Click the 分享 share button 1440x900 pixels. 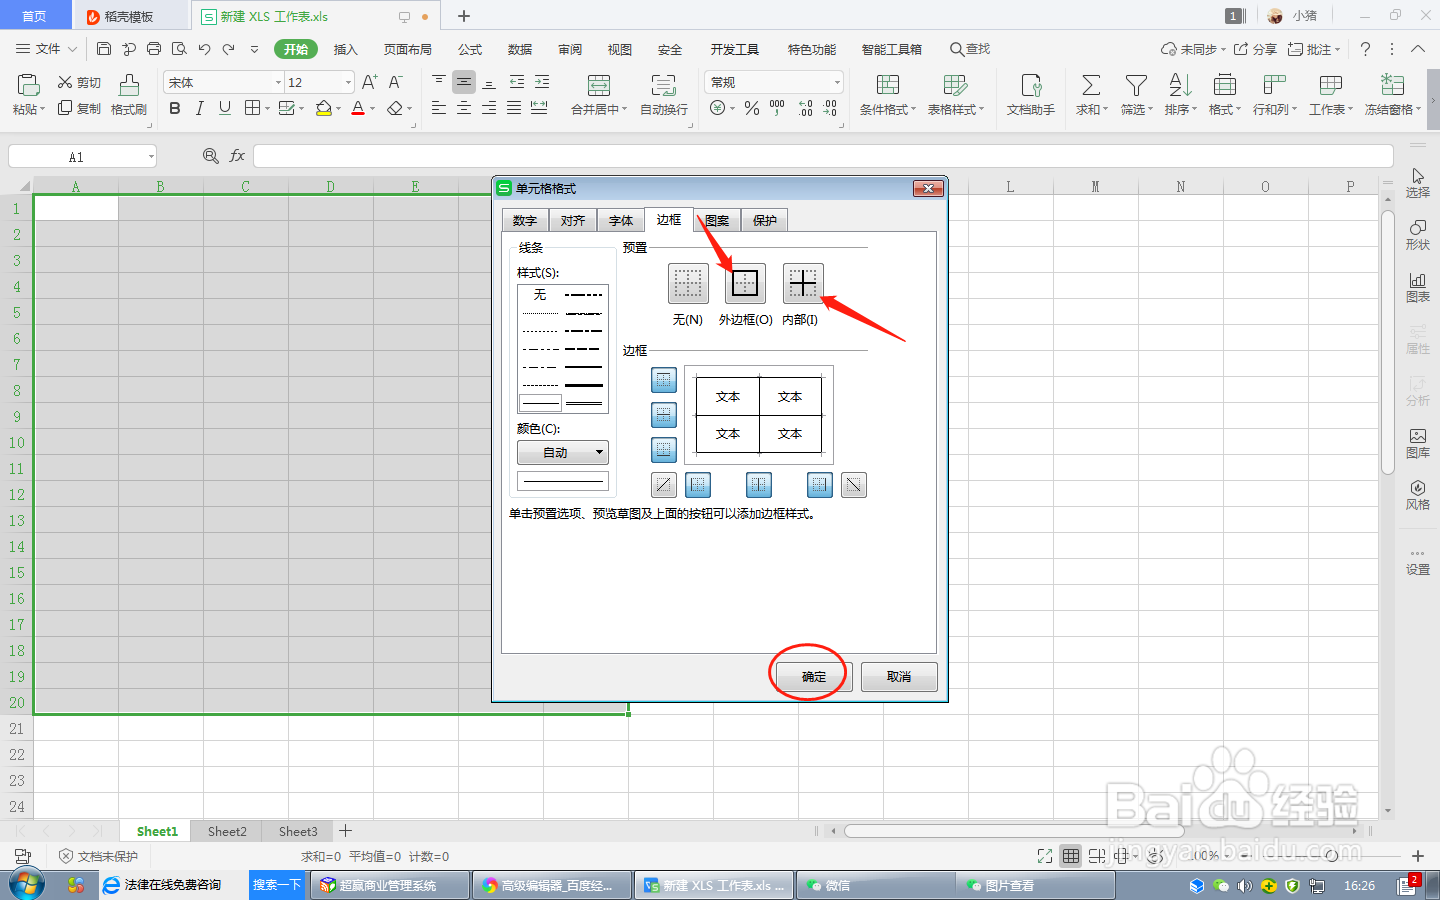point(1255,49)
